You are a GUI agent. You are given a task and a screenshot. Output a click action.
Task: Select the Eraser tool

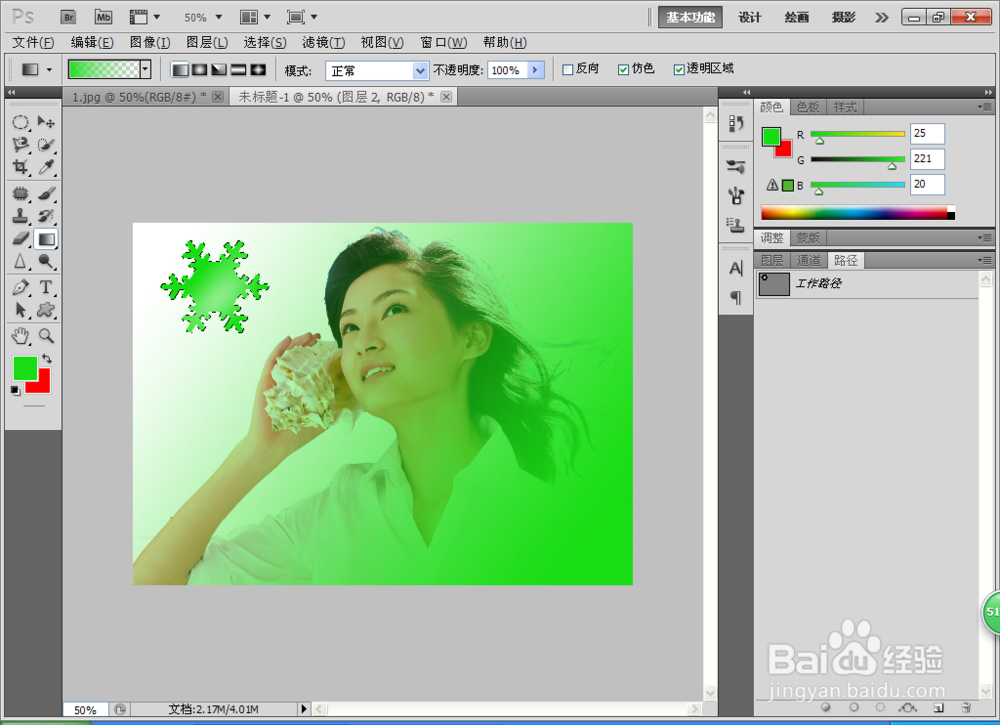tap(20, 238)
